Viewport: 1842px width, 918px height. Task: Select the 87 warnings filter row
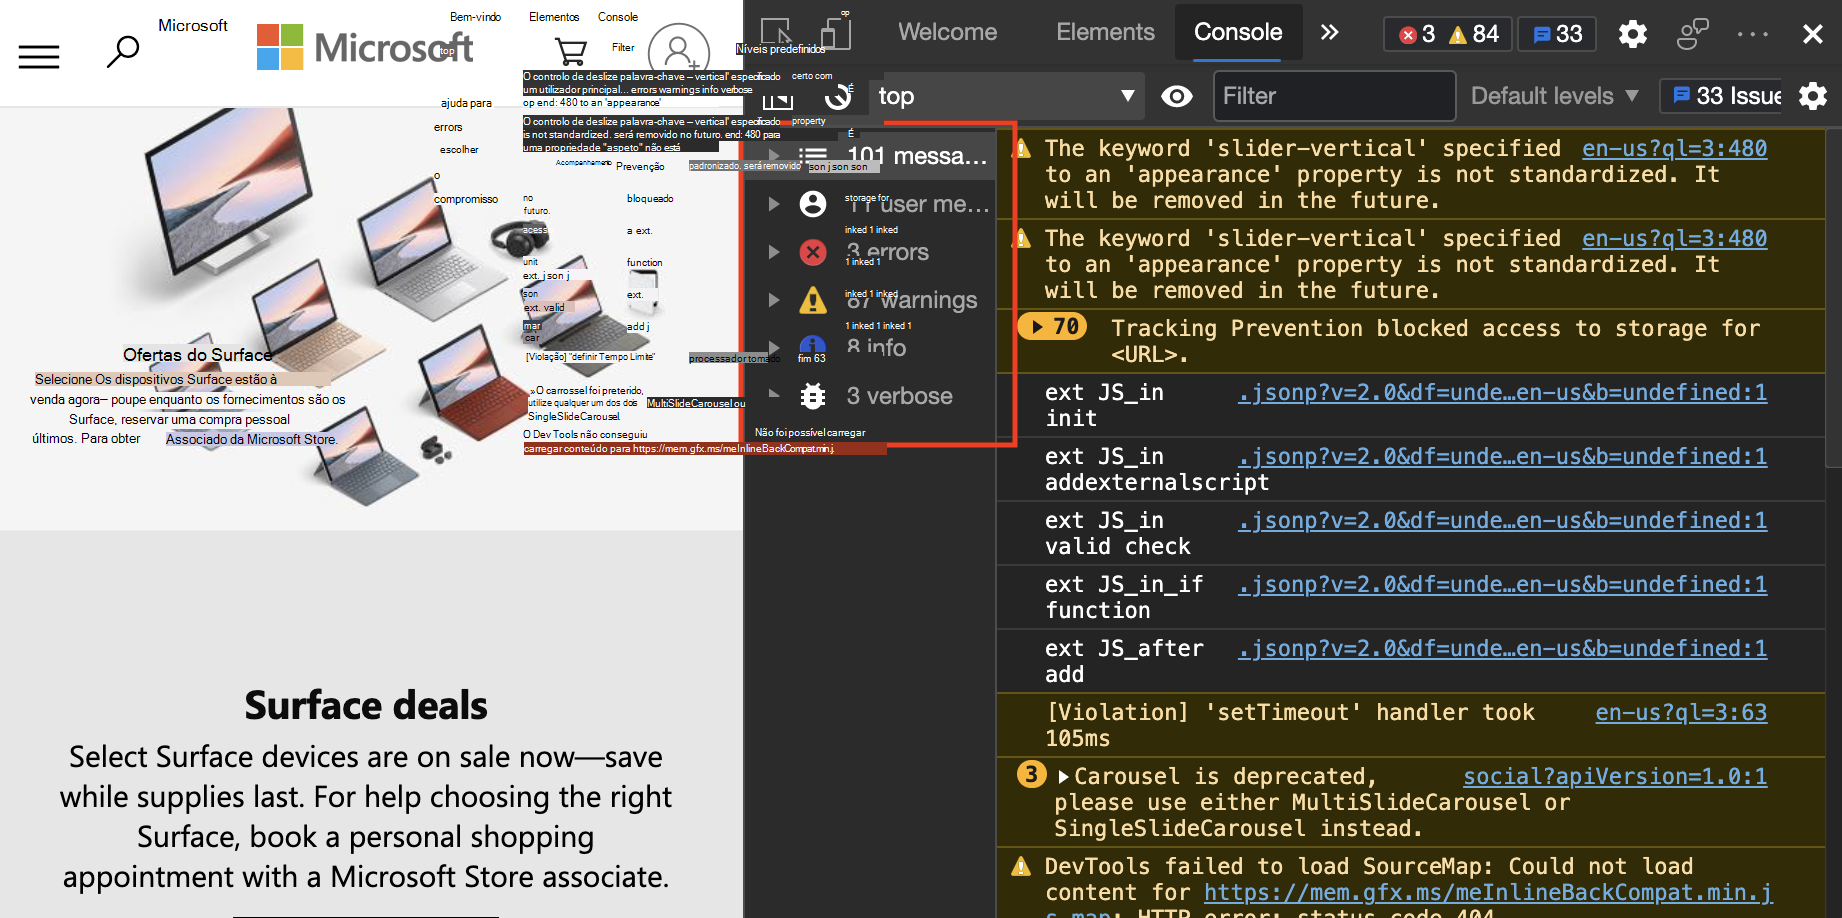(872, 300)
